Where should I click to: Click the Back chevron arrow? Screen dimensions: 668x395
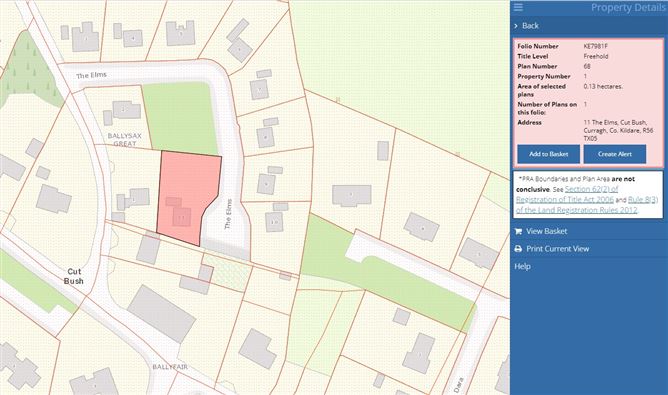(x=516, y=26)
